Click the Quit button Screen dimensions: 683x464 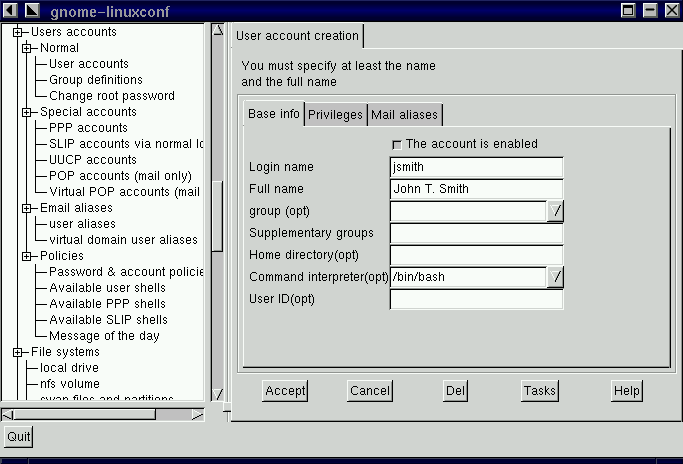tap(18, 437)
